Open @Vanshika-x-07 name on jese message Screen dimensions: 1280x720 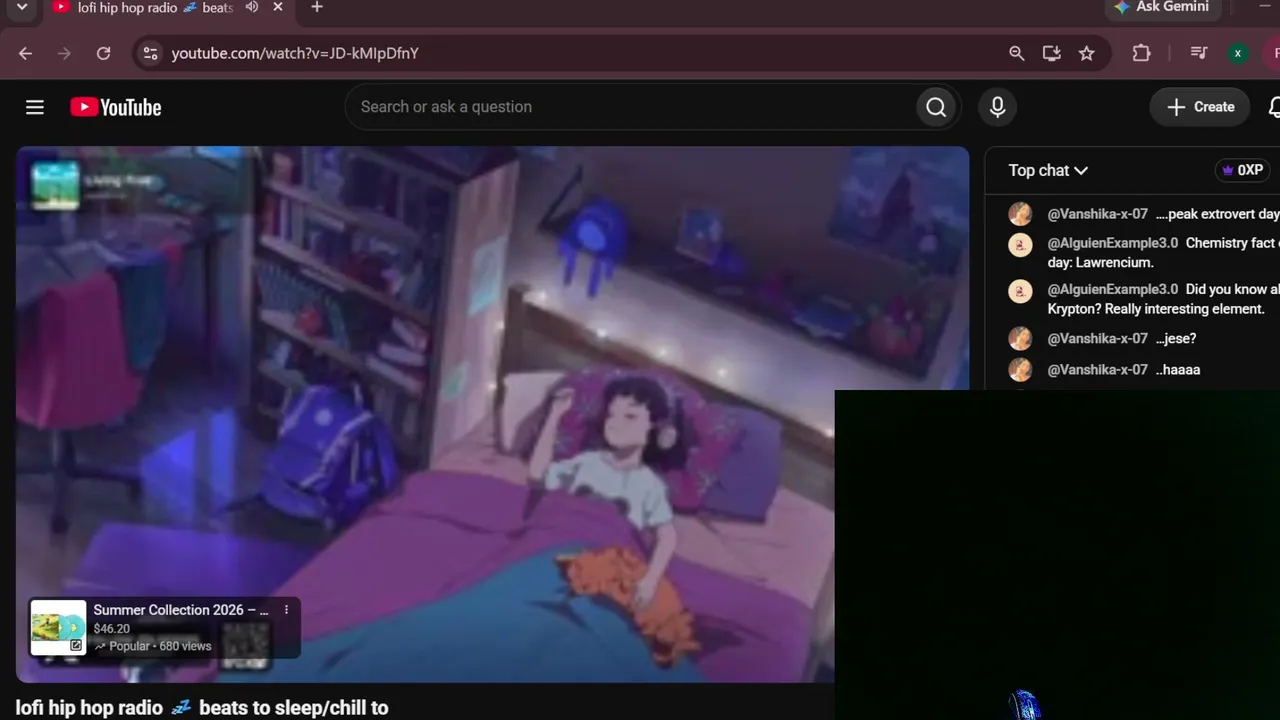1097,338
